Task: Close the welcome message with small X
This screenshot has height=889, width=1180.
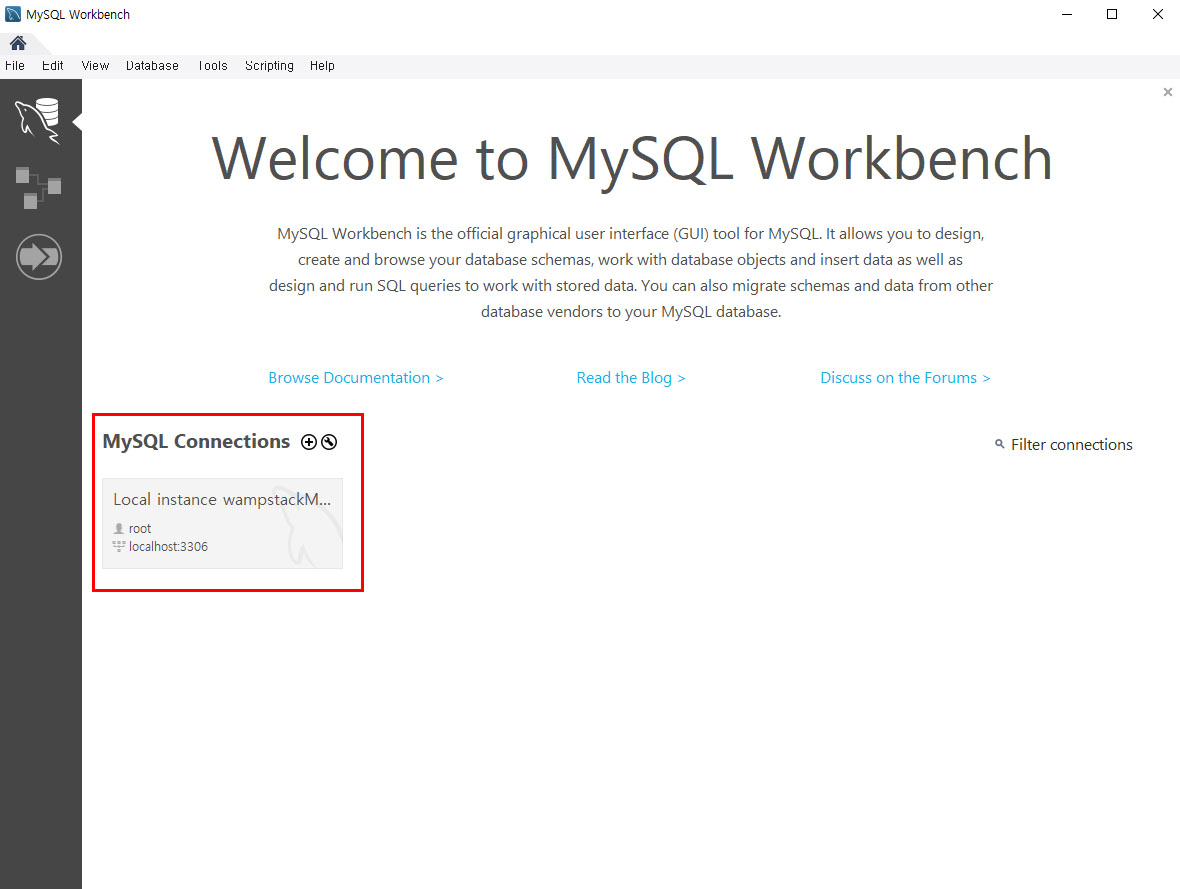Action: (x=1167, y=92)
